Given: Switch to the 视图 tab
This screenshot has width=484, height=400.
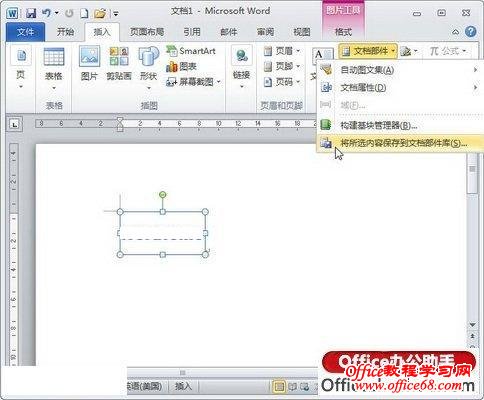Looking at the screenshot, I should point(302,32).
